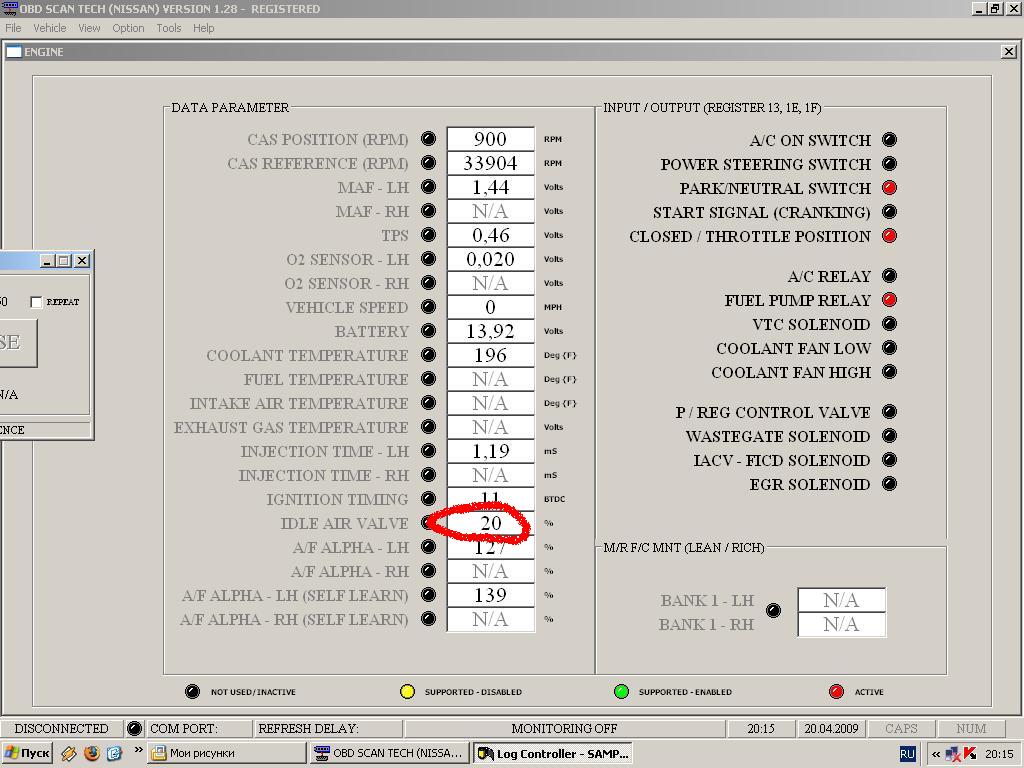Click the Firefox quick launch icon
This screenshot has width=1024, height=768.
point(91,753)
